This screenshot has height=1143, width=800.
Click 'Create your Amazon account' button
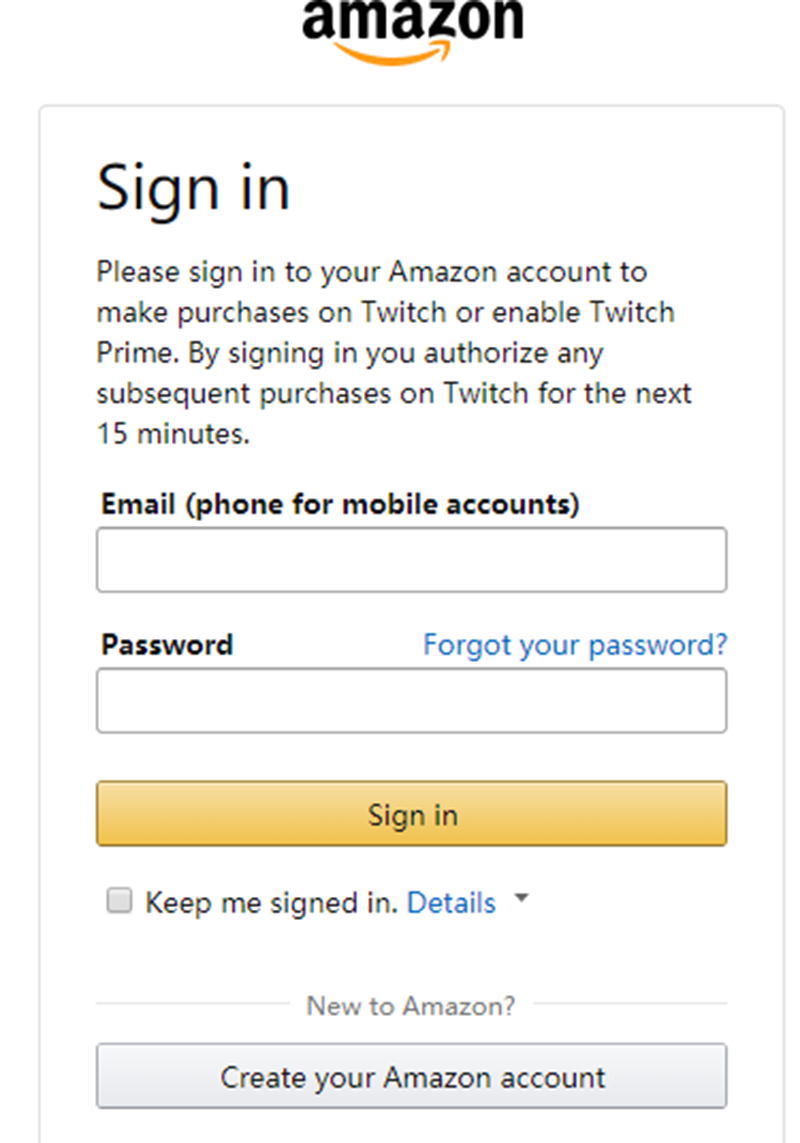(411, 1076)
